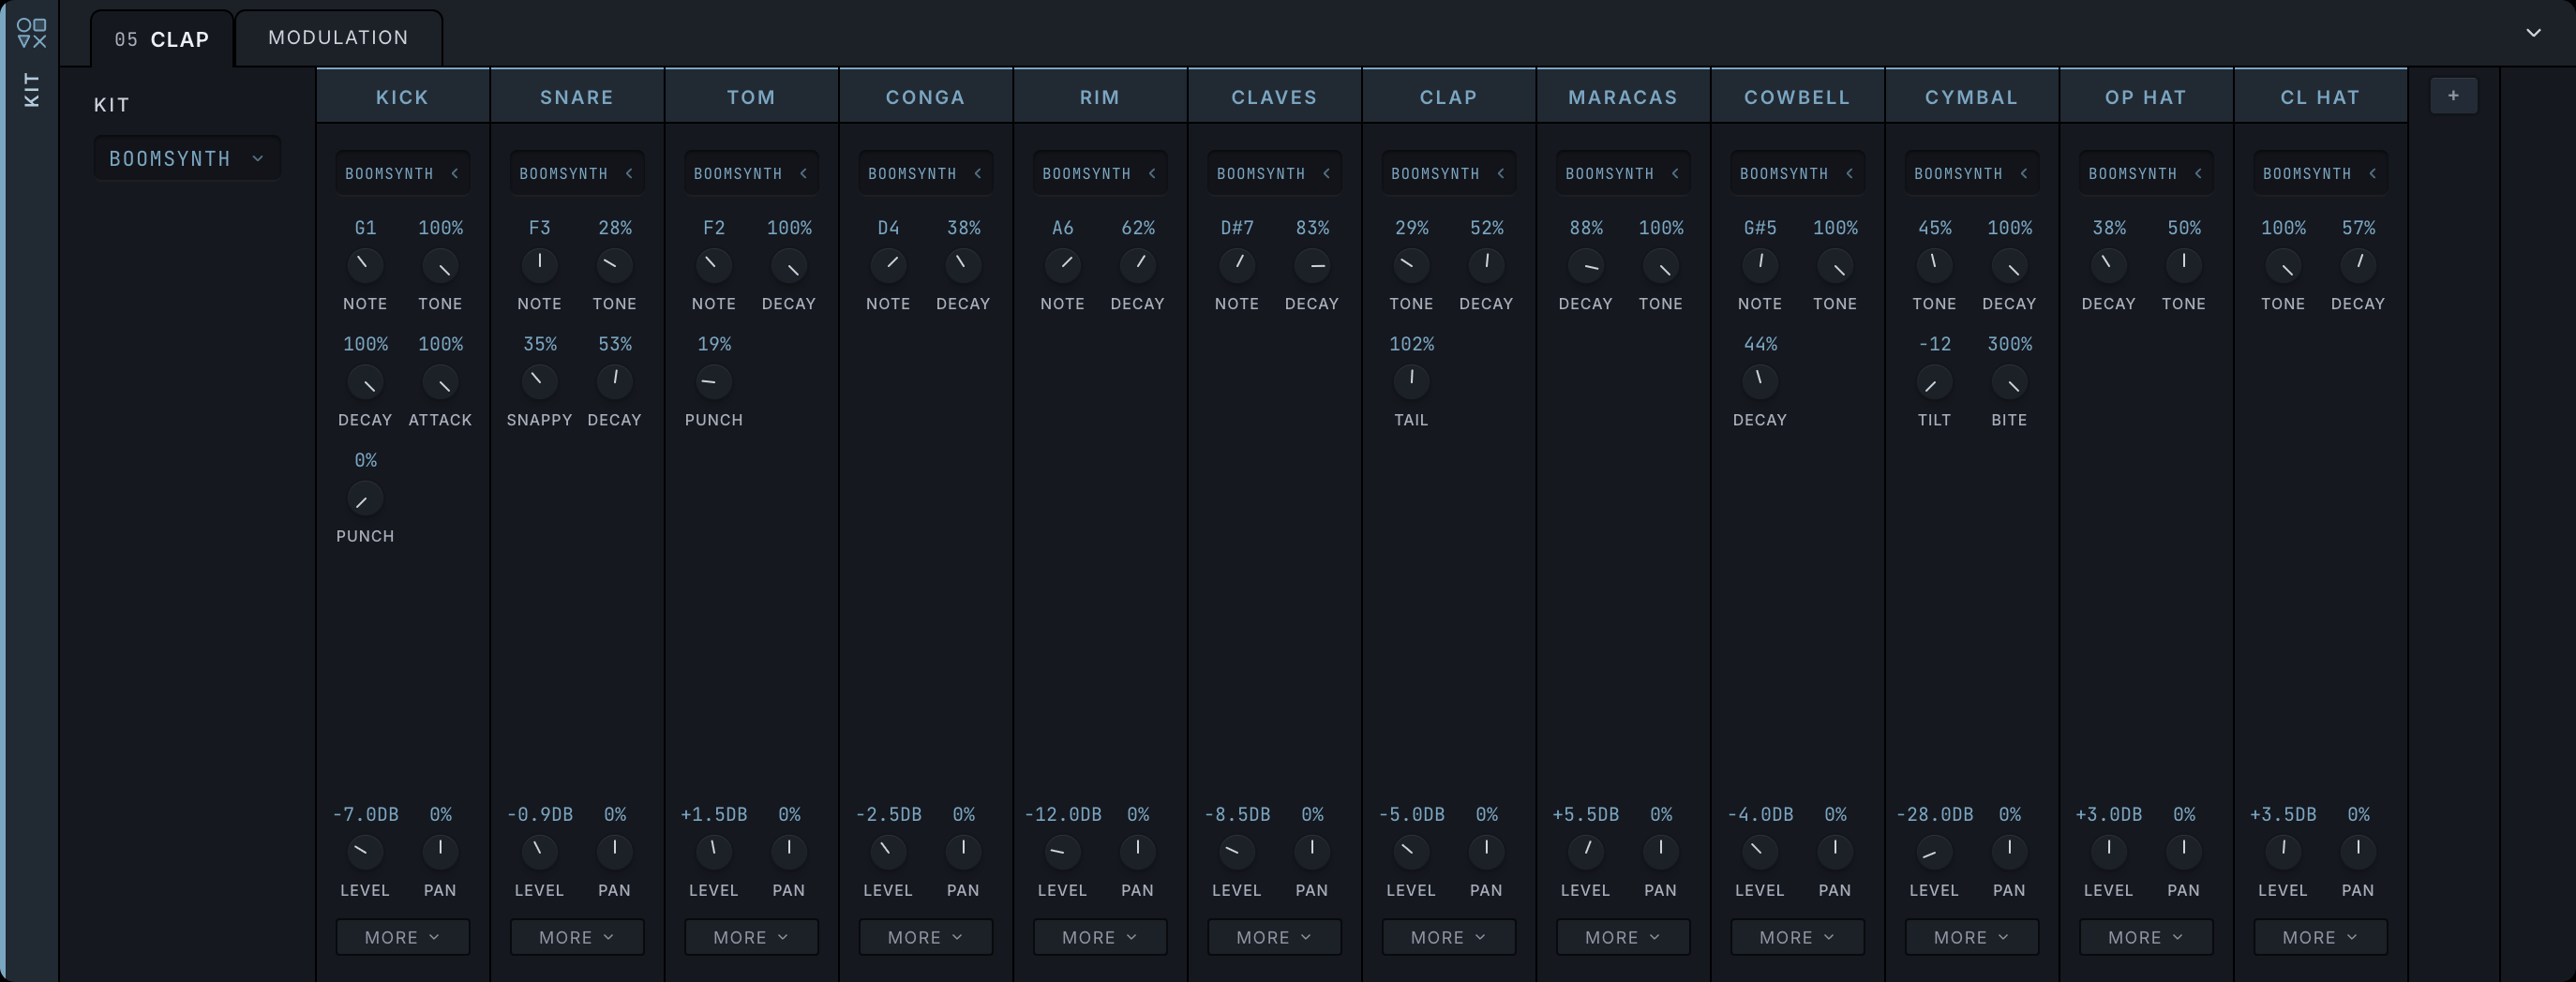Image resolution: width=2576 pixels, height=982 pixels.
Task: Click the CLAVES DECAY knob at 83%
Action: click(x=1312, y=265)
